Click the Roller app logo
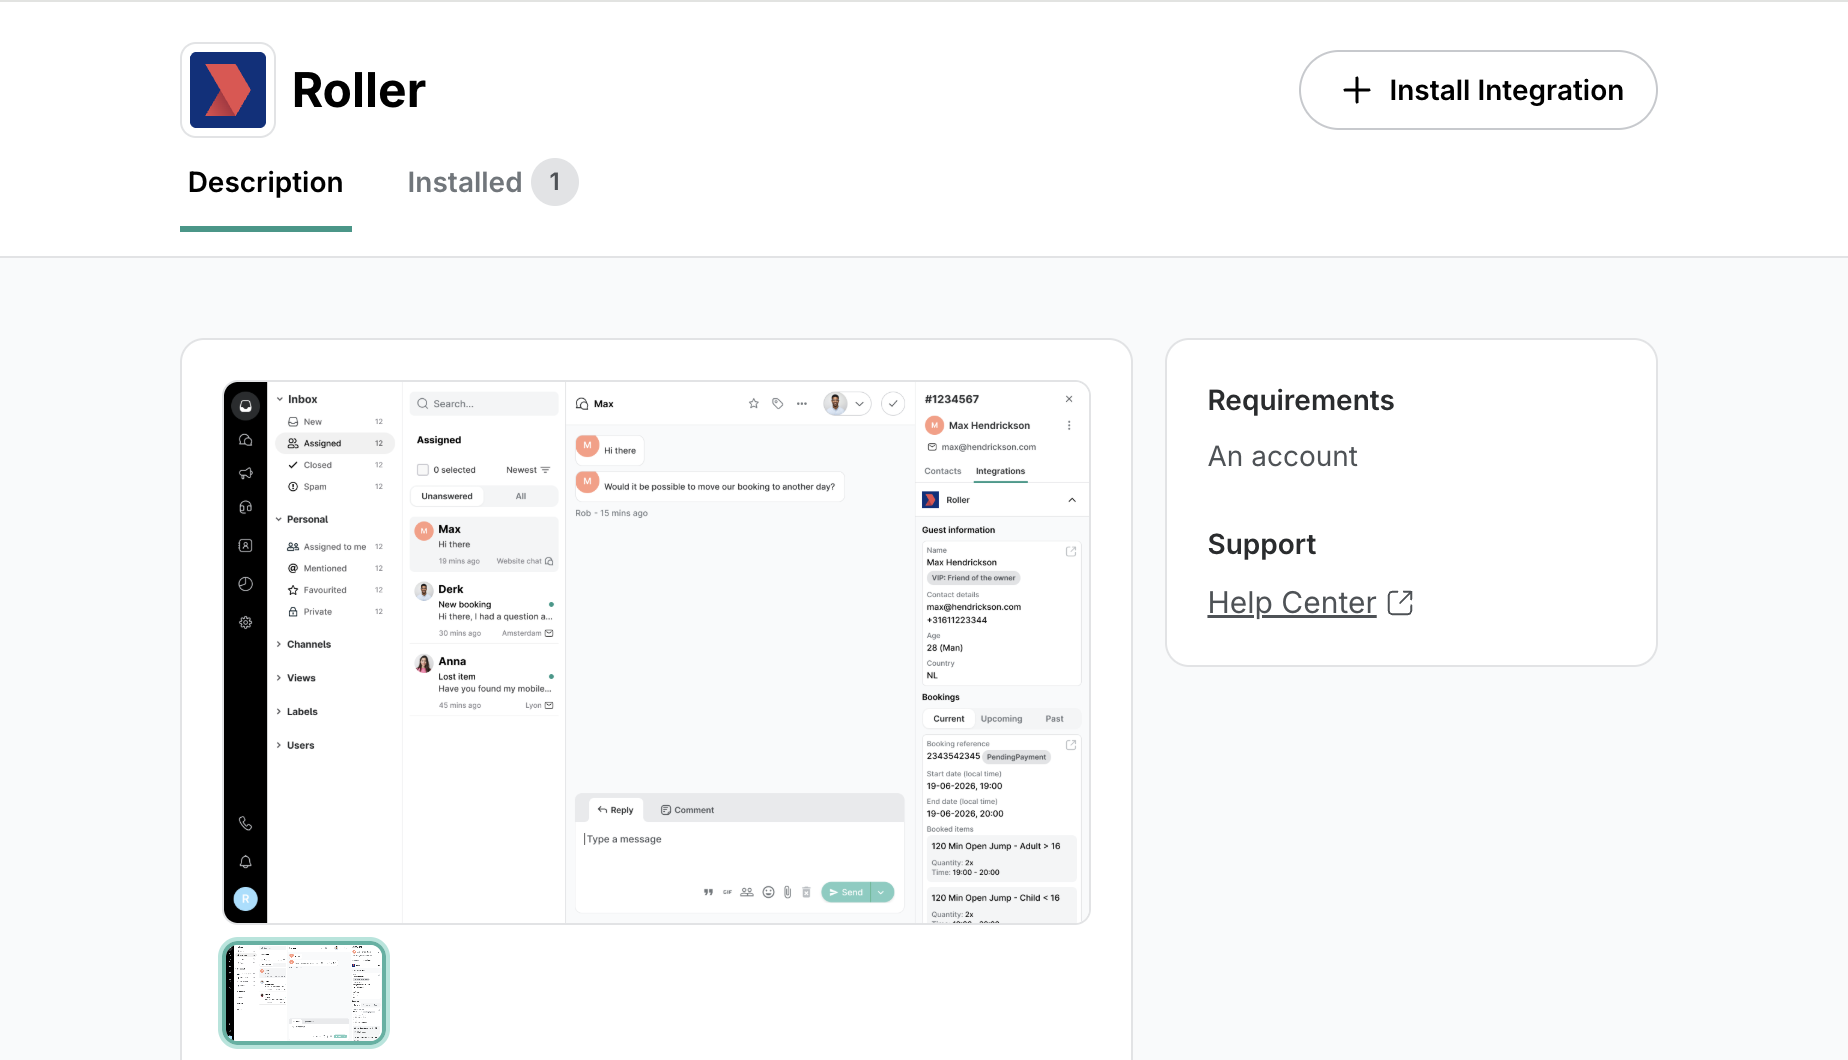Viewport: 1848px width, 1060px height. [x=228, y=90]
